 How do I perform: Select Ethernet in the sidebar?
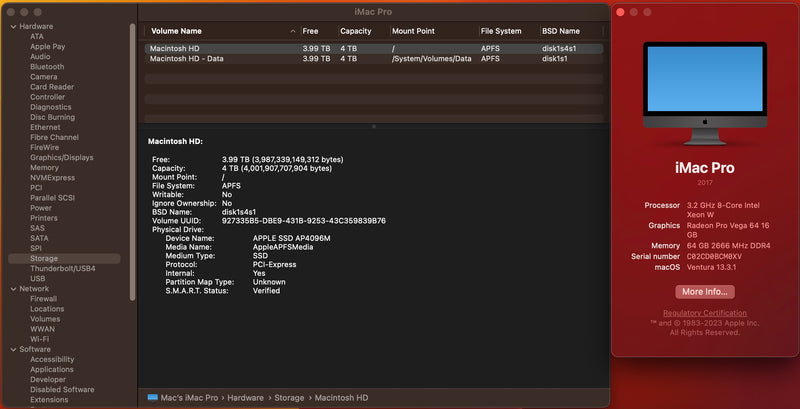45,127
